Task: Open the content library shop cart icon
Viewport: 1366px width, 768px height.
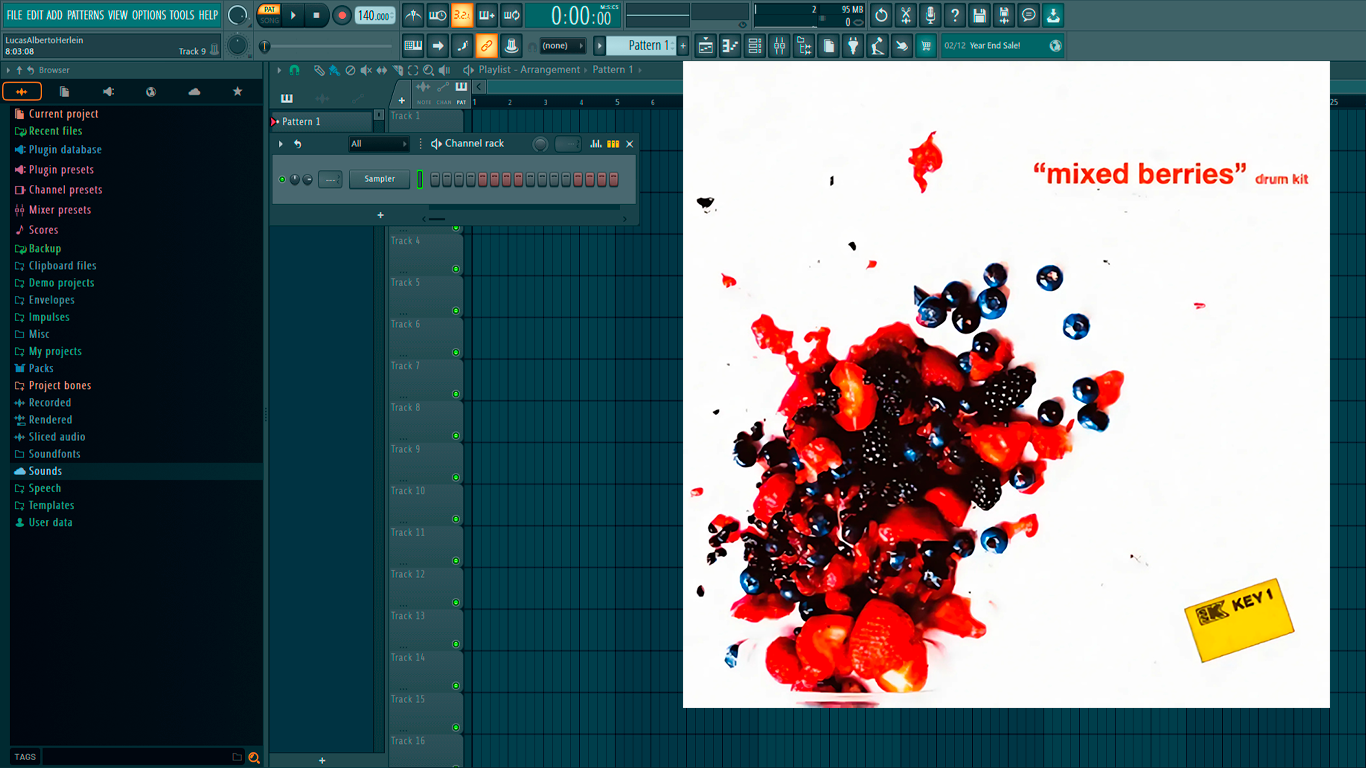Action: (x=926, y=45)
